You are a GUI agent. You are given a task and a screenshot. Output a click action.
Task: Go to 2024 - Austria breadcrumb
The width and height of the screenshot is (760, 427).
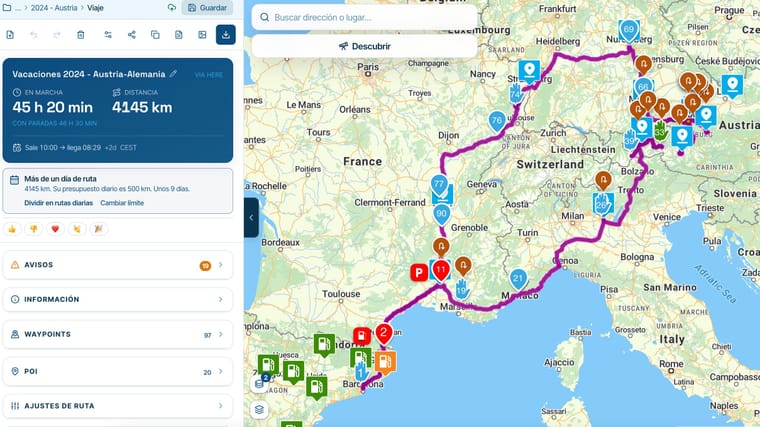pos(54,8)
